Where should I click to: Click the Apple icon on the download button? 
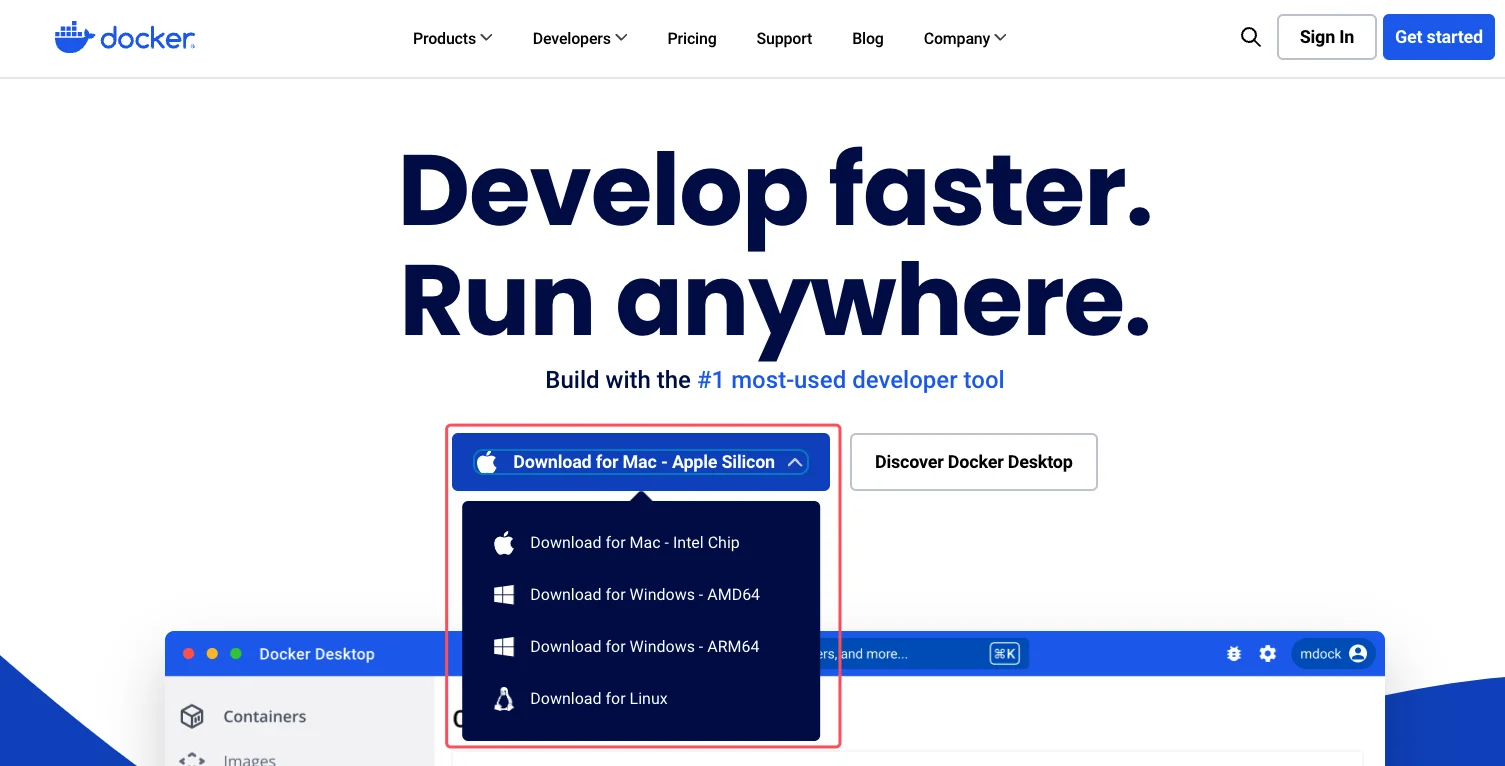click(x=488, y=462)
